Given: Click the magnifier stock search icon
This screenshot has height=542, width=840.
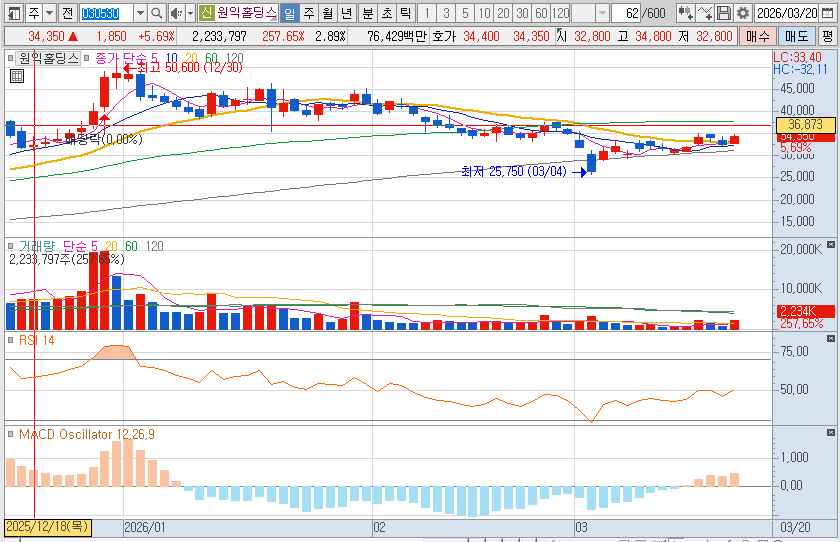Looking at the screenshot, I should coord(156,13).
